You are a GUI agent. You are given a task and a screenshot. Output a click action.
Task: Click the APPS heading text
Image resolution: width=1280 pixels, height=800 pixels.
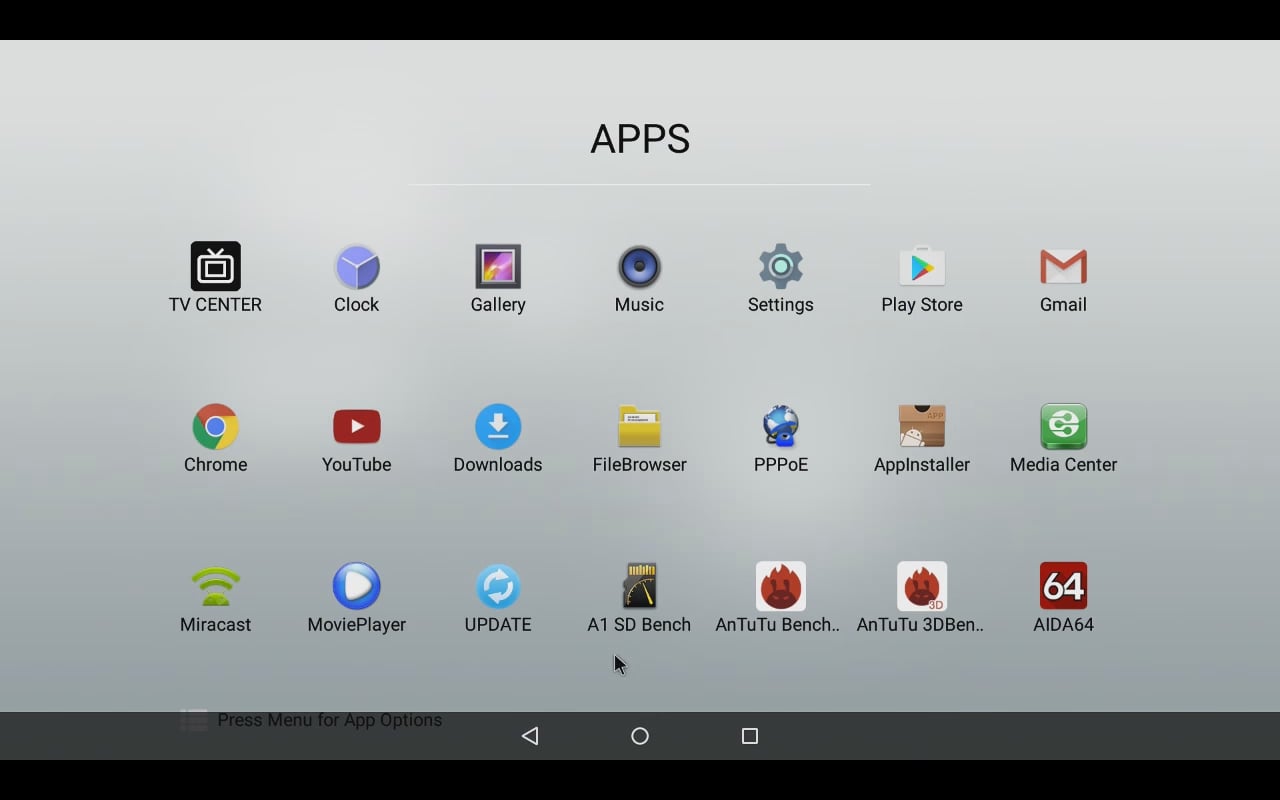640,139
